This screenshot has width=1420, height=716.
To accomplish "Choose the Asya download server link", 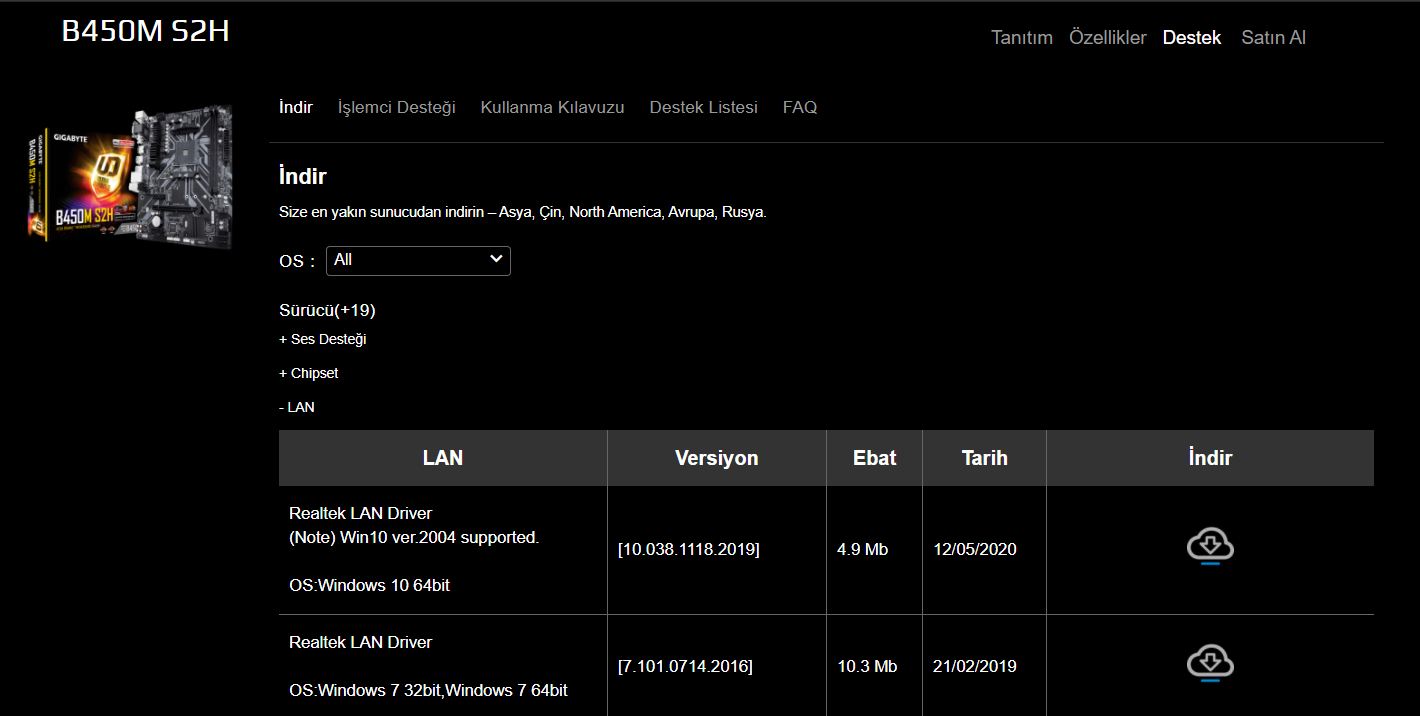I will (514, 213).
